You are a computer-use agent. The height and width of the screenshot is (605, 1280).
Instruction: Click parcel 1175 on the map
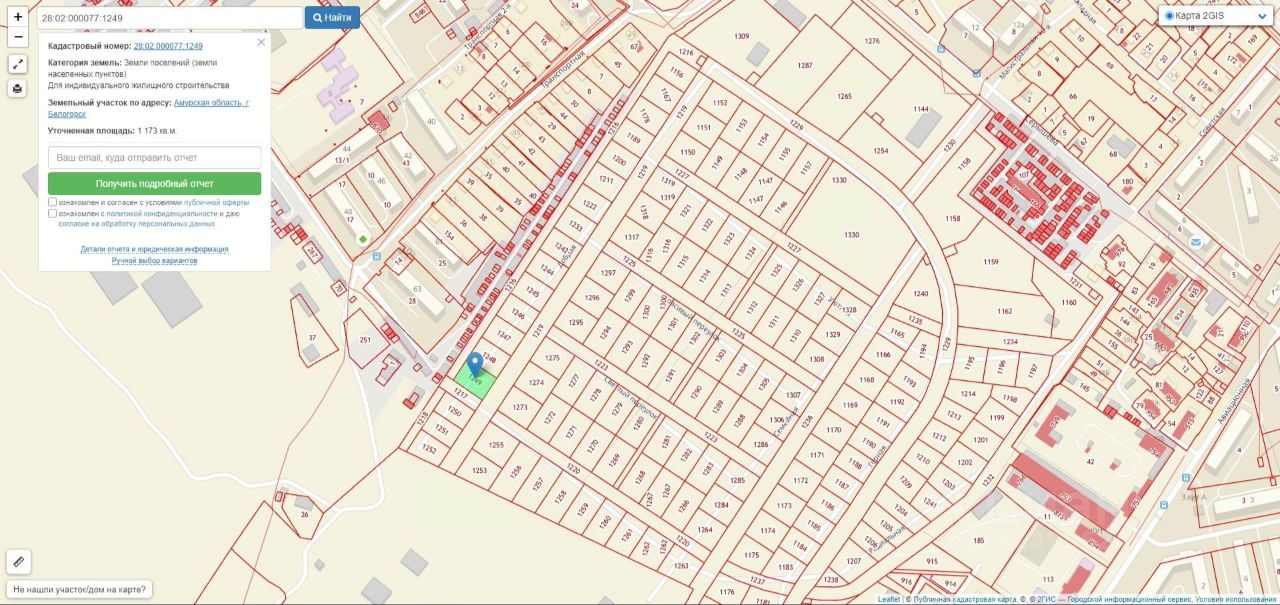pos(752,555)
